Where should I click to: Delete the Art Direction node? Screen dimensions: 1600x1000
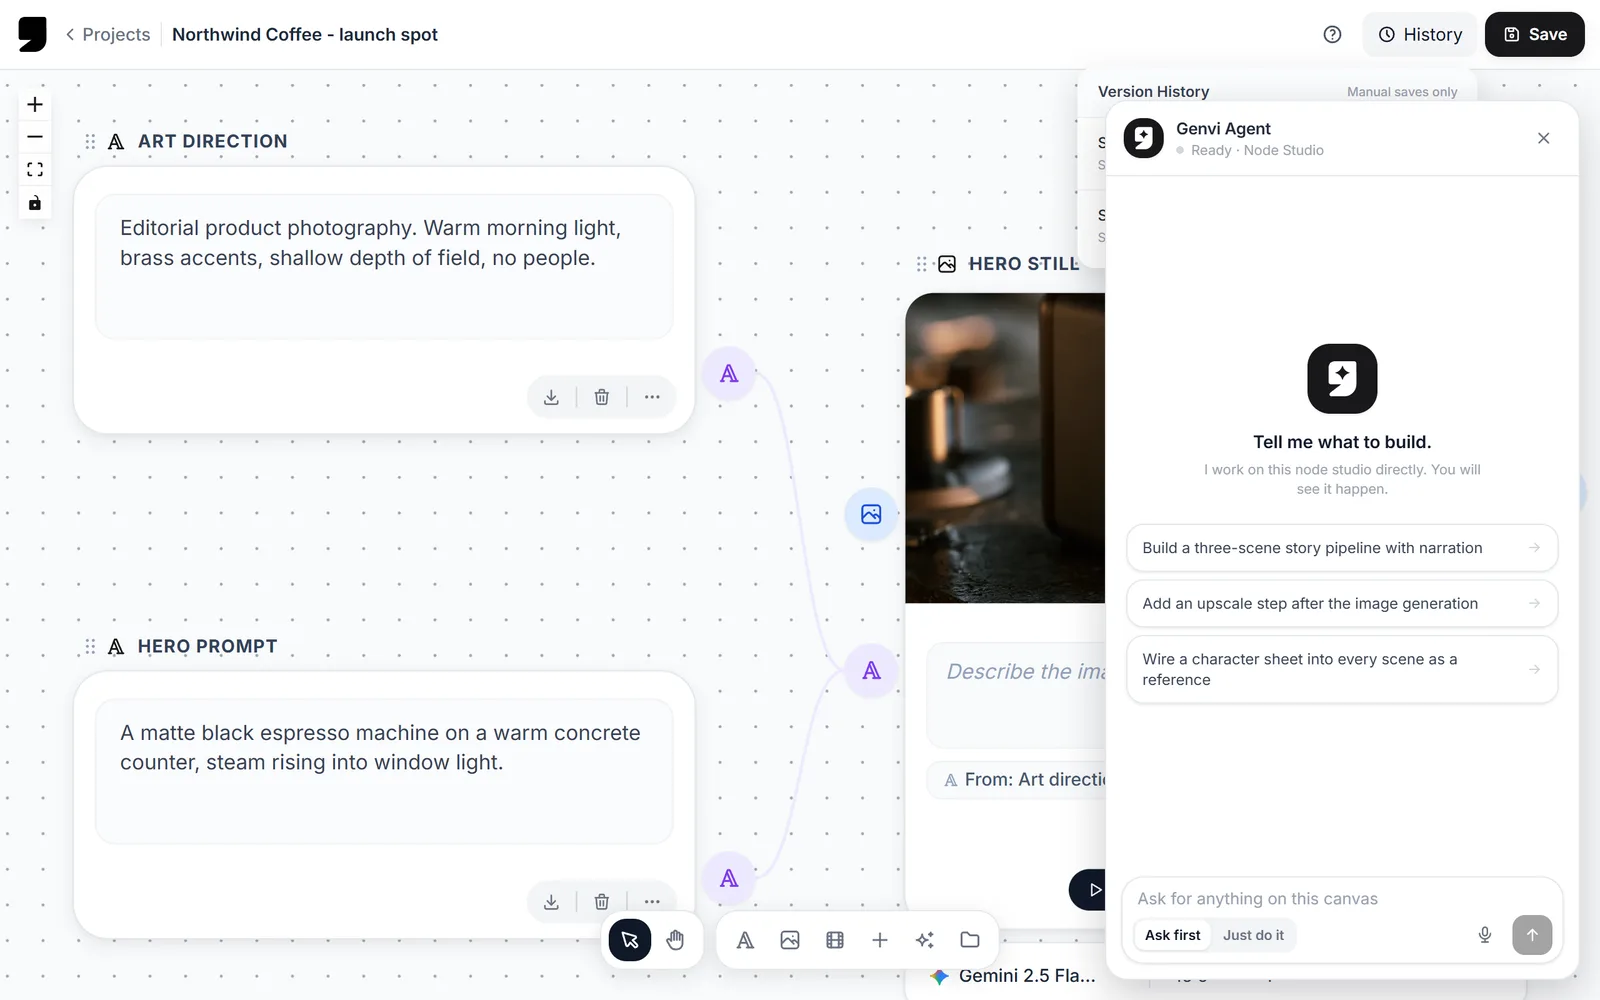pyautogui.click(x=602, y=397)
